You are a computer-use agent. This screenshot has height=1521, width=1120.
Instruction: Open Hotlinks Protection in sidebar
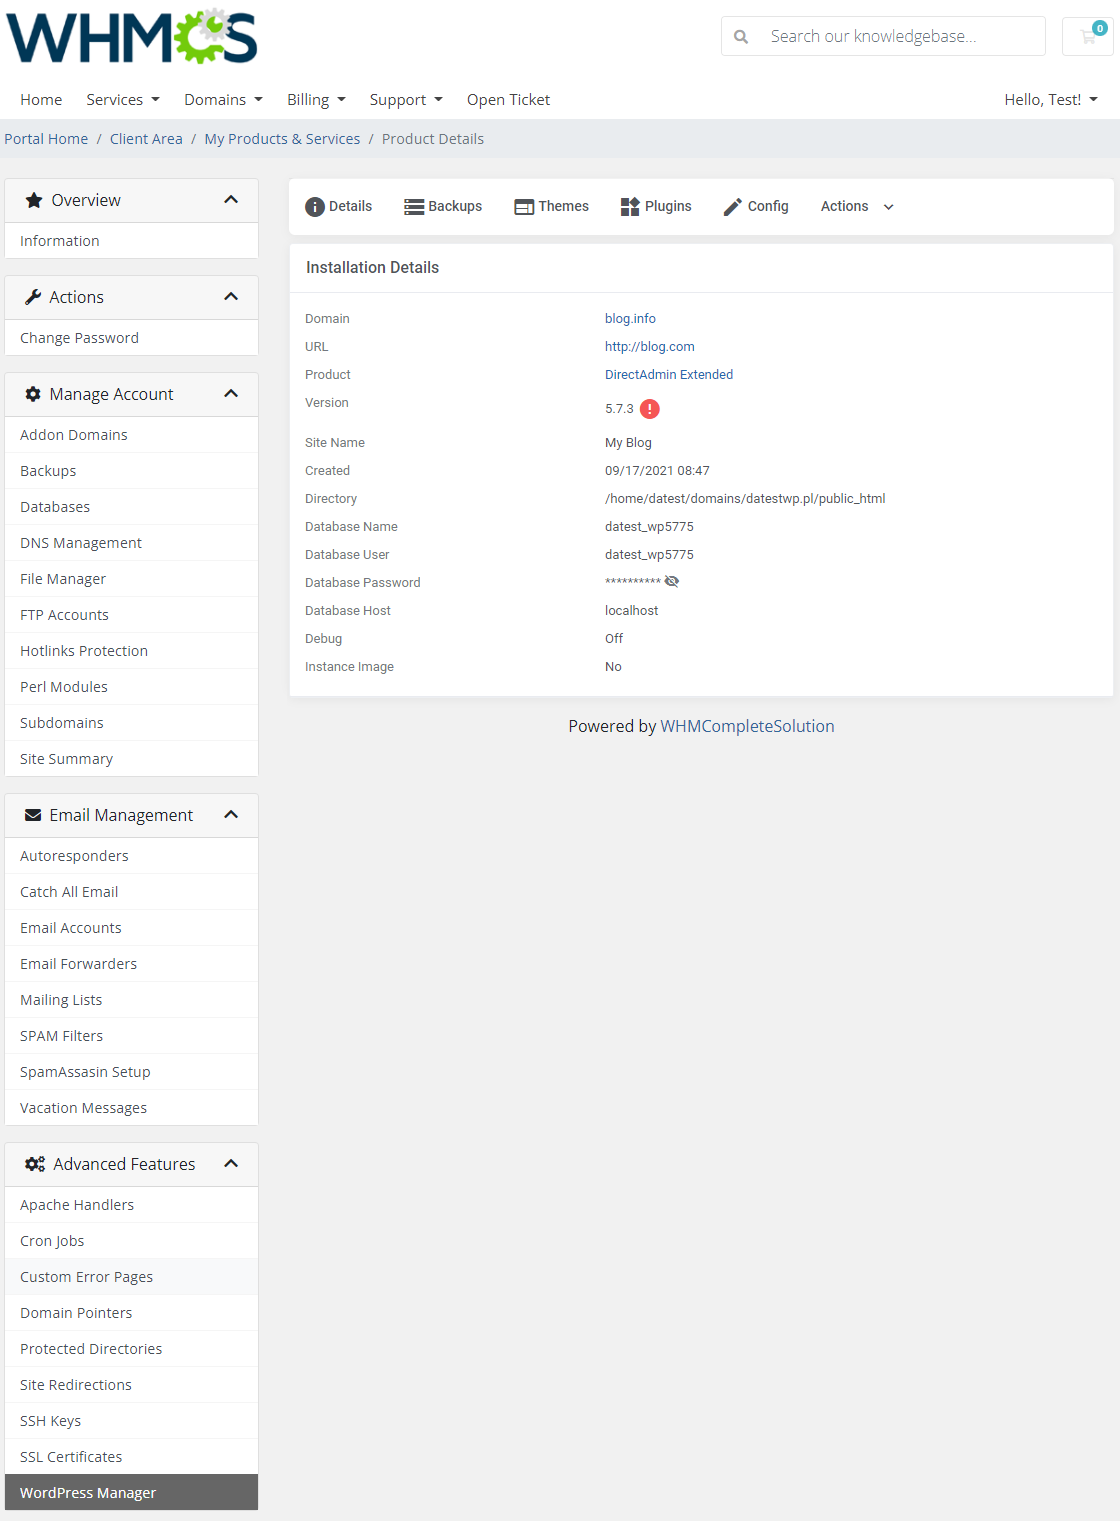tap(132, 651)
